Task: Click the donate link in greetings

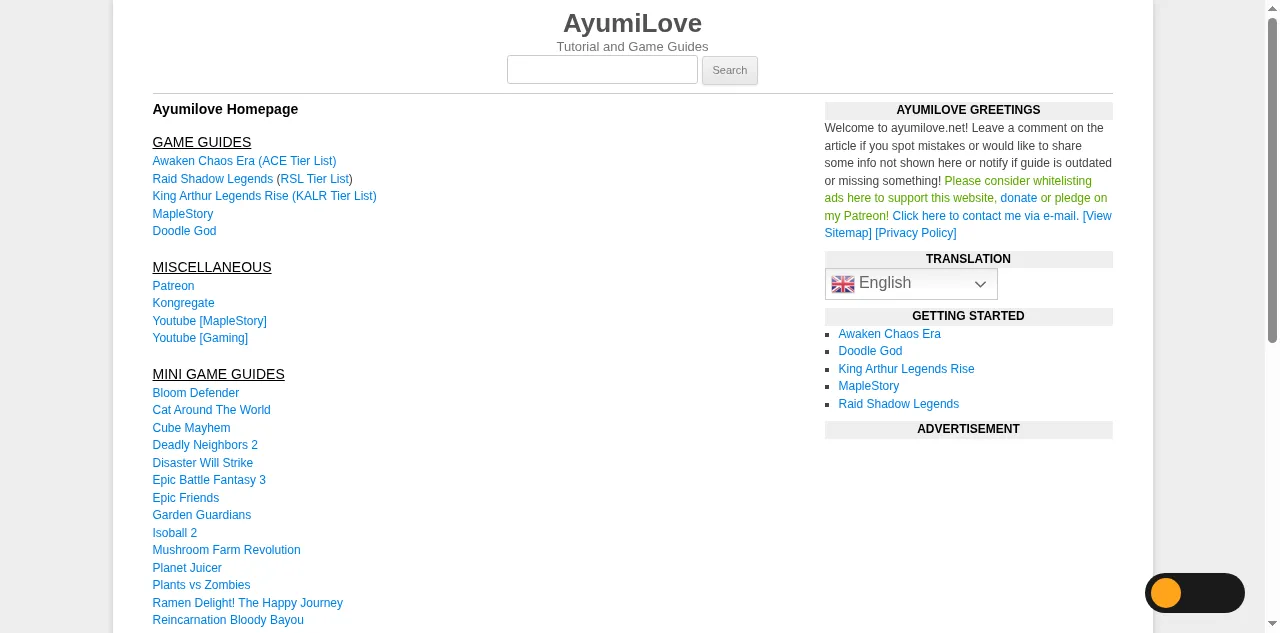Action: coord(1018,198)
